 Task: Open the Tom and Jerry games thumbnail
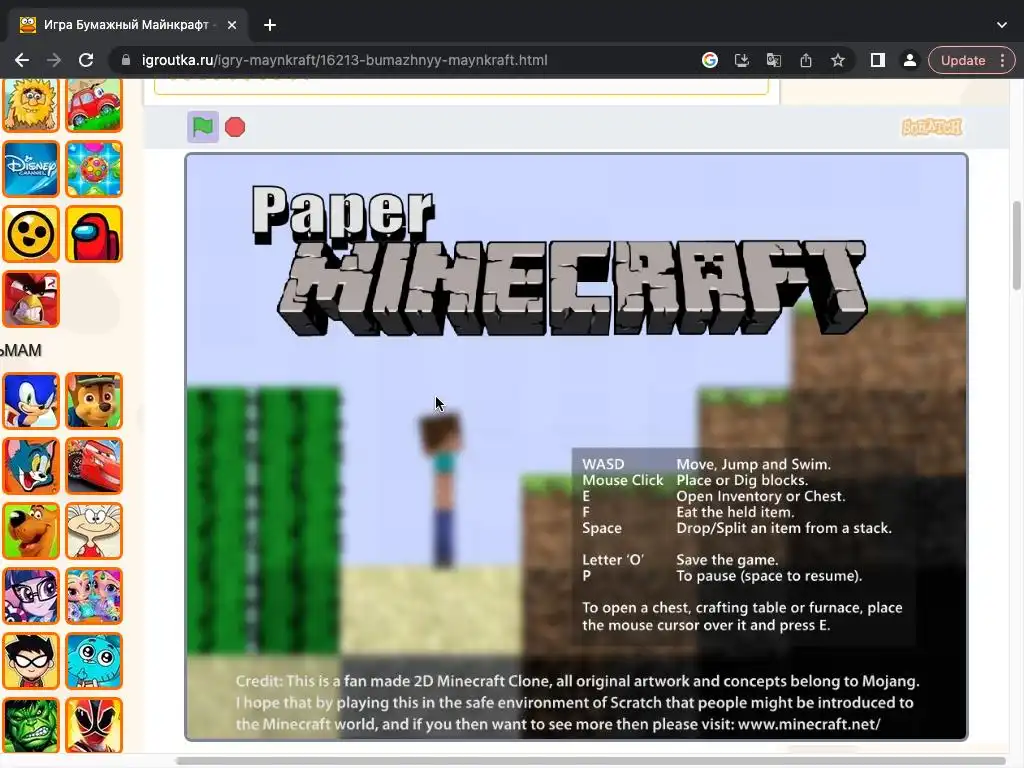click(31, 466)
